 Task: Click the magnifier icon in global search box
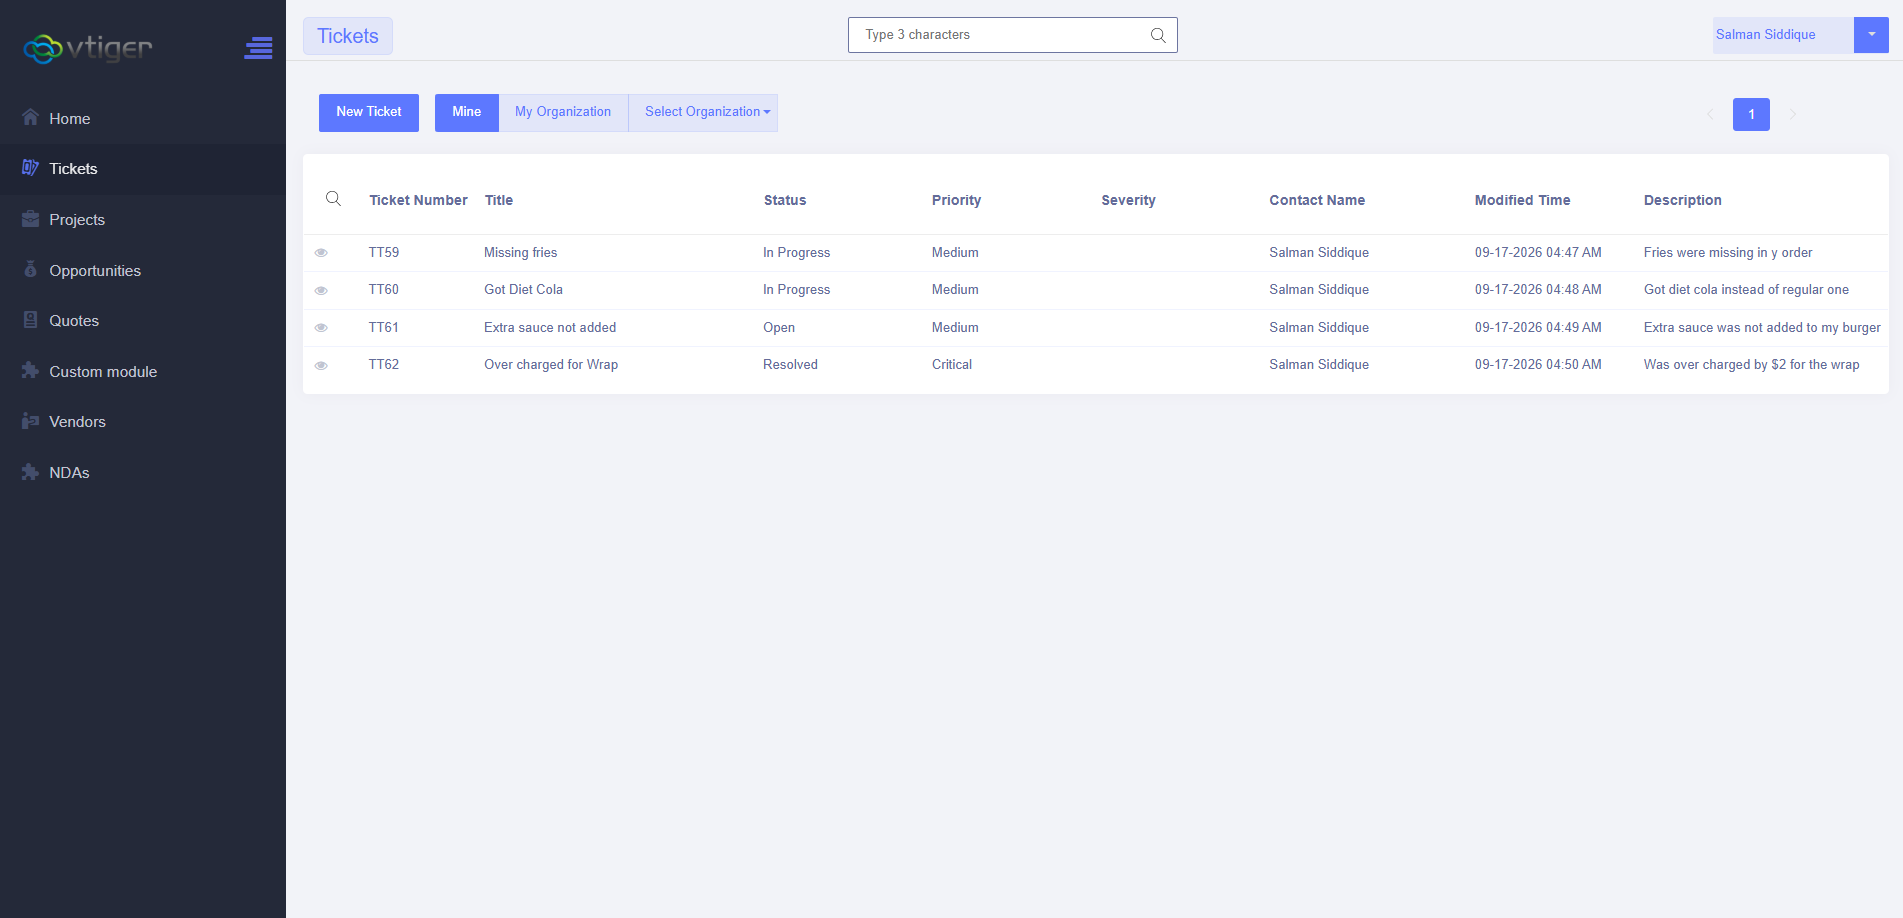[x=1158, y=35]
